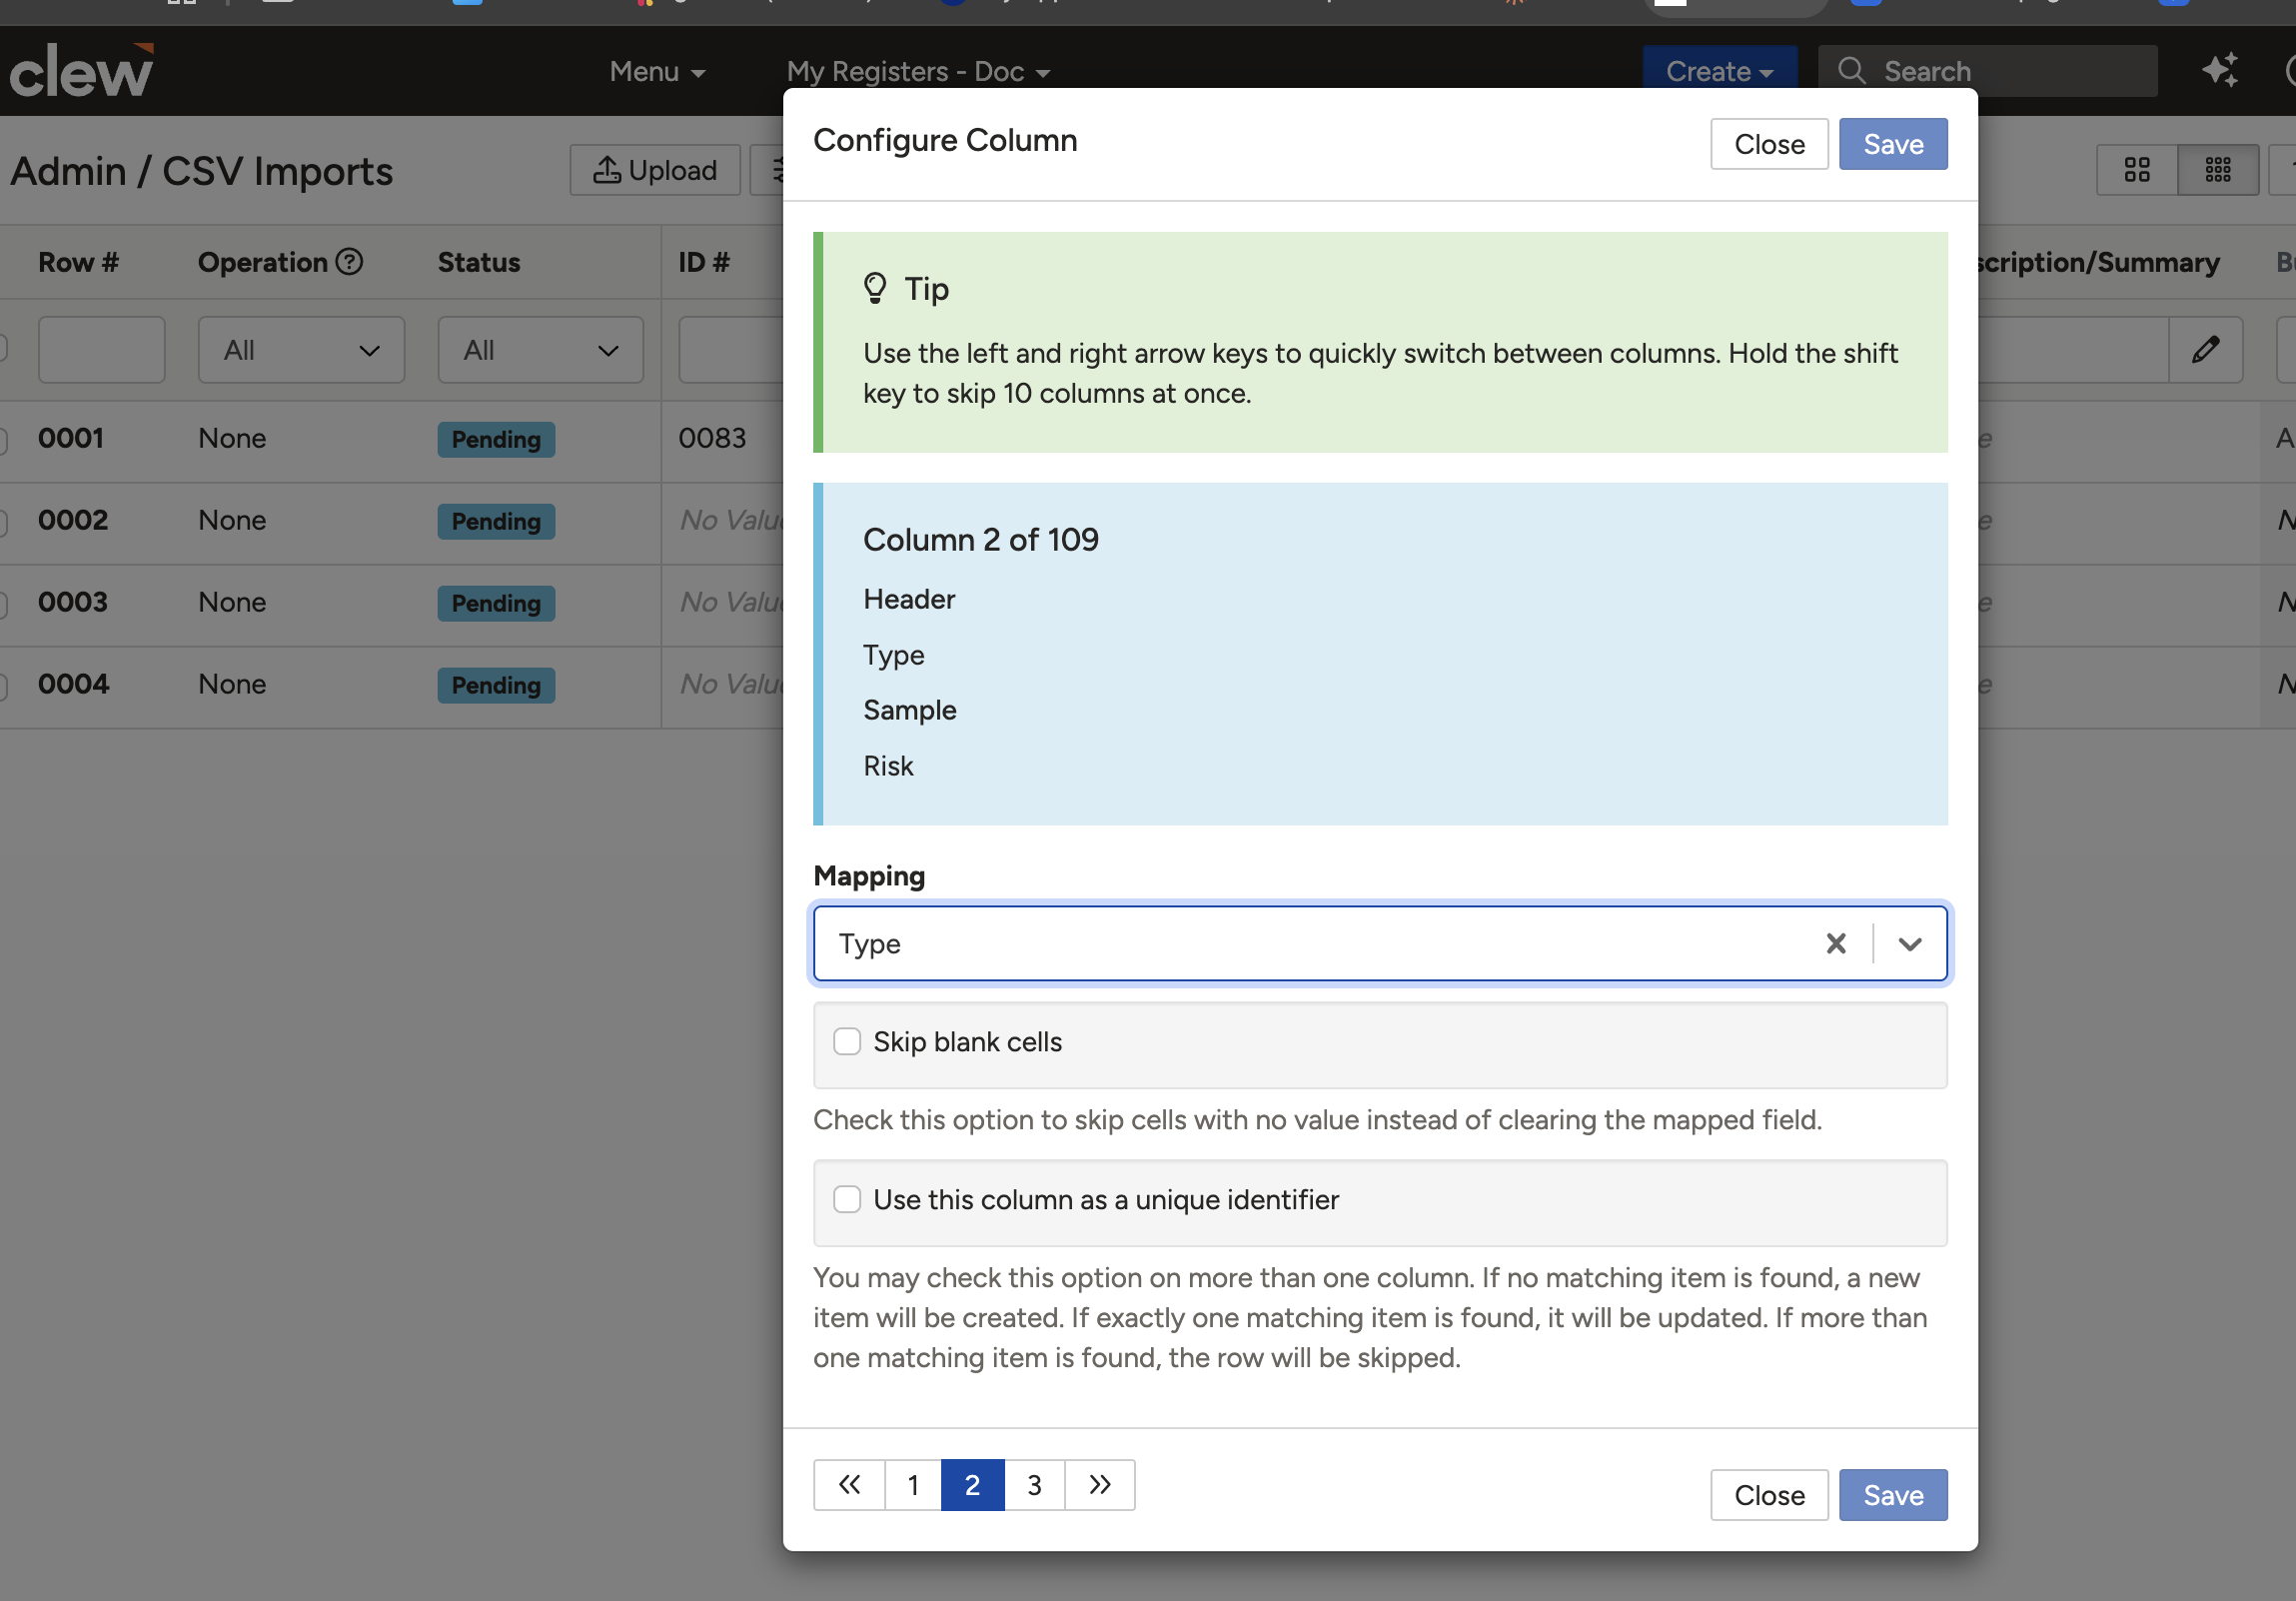2296x1601 pixels.
Task: Click Pending status badge in row 0003
Action: pyautogui.click(x=496, y=603)
